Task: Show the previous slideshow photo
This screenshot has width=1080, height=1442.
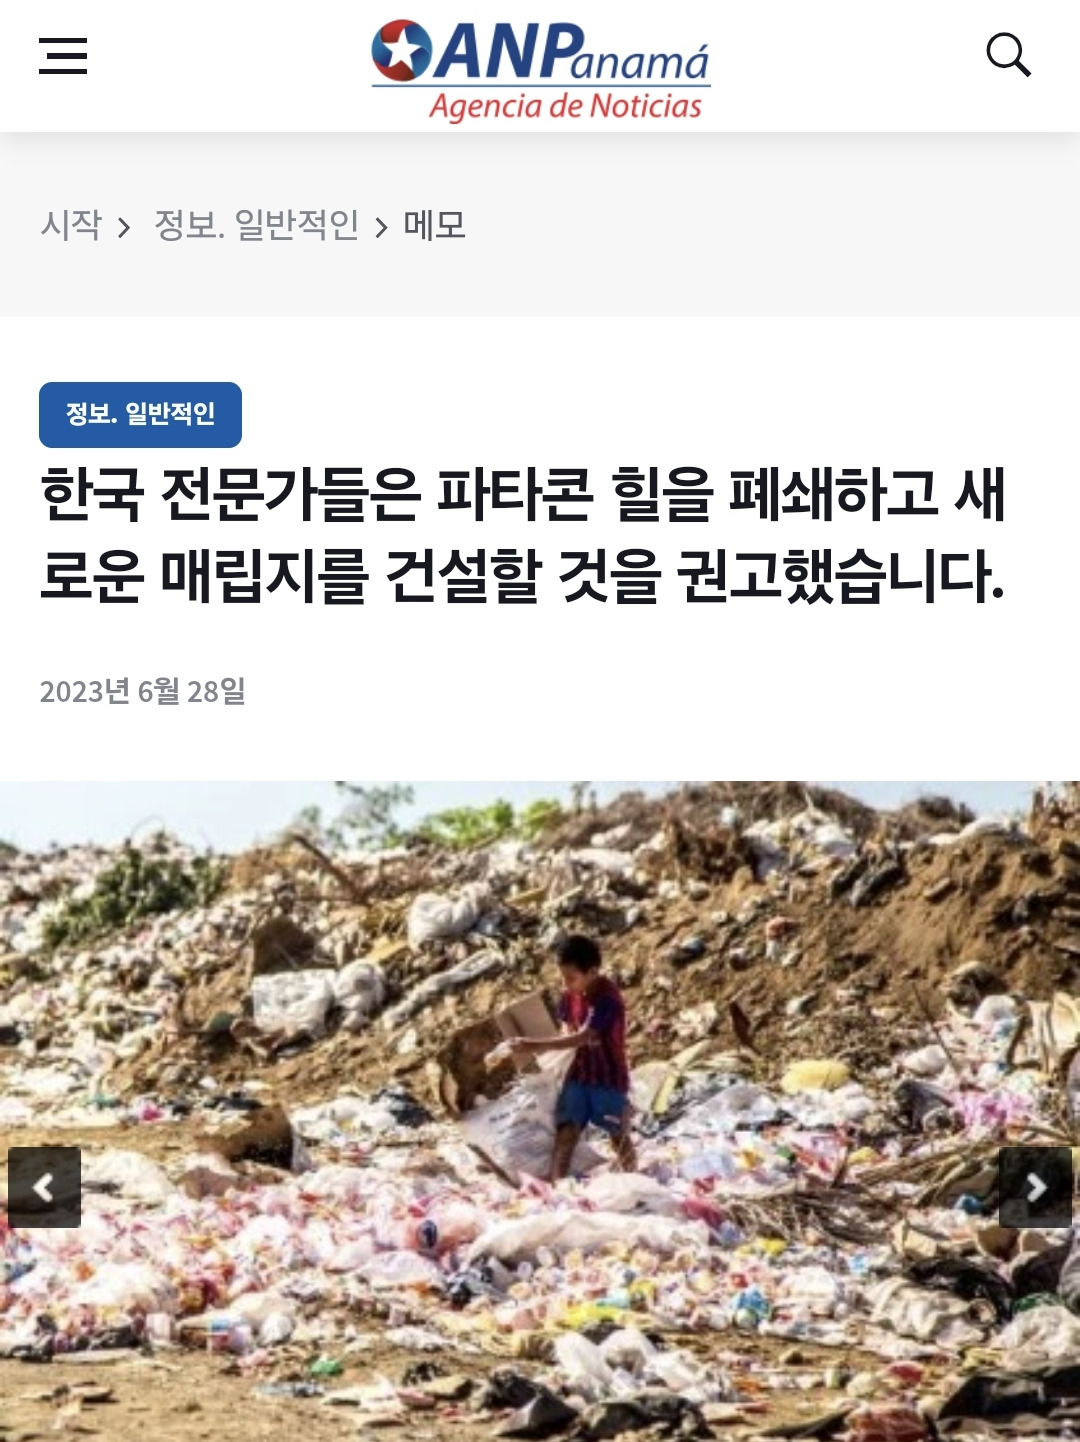Action: coord(44,1187)
